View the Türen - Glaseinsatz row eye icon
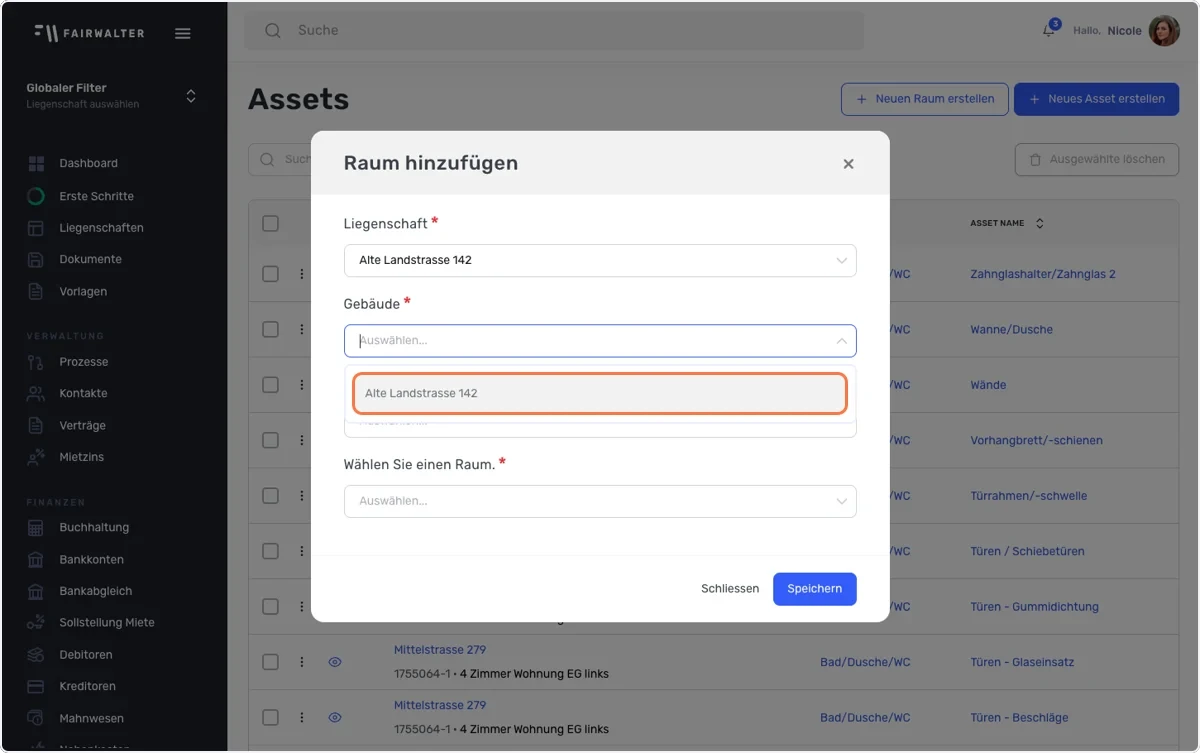This screenshot has width=1200, height=753. pyautogui.click(x=335, y=662)
